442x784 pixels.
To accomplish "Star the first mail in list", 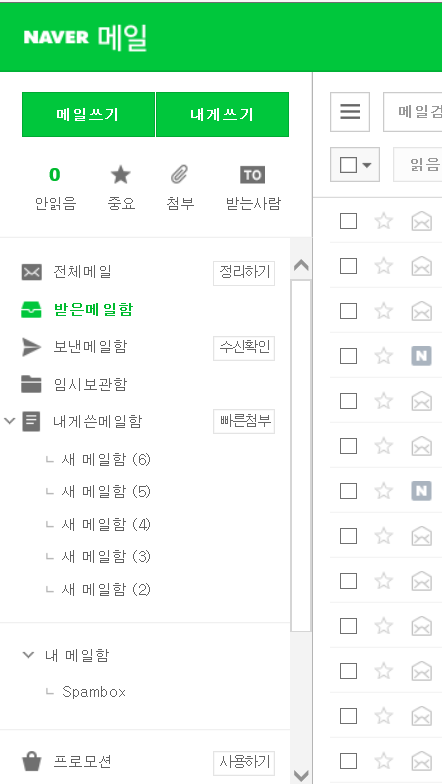I will (x=384, y=220).
